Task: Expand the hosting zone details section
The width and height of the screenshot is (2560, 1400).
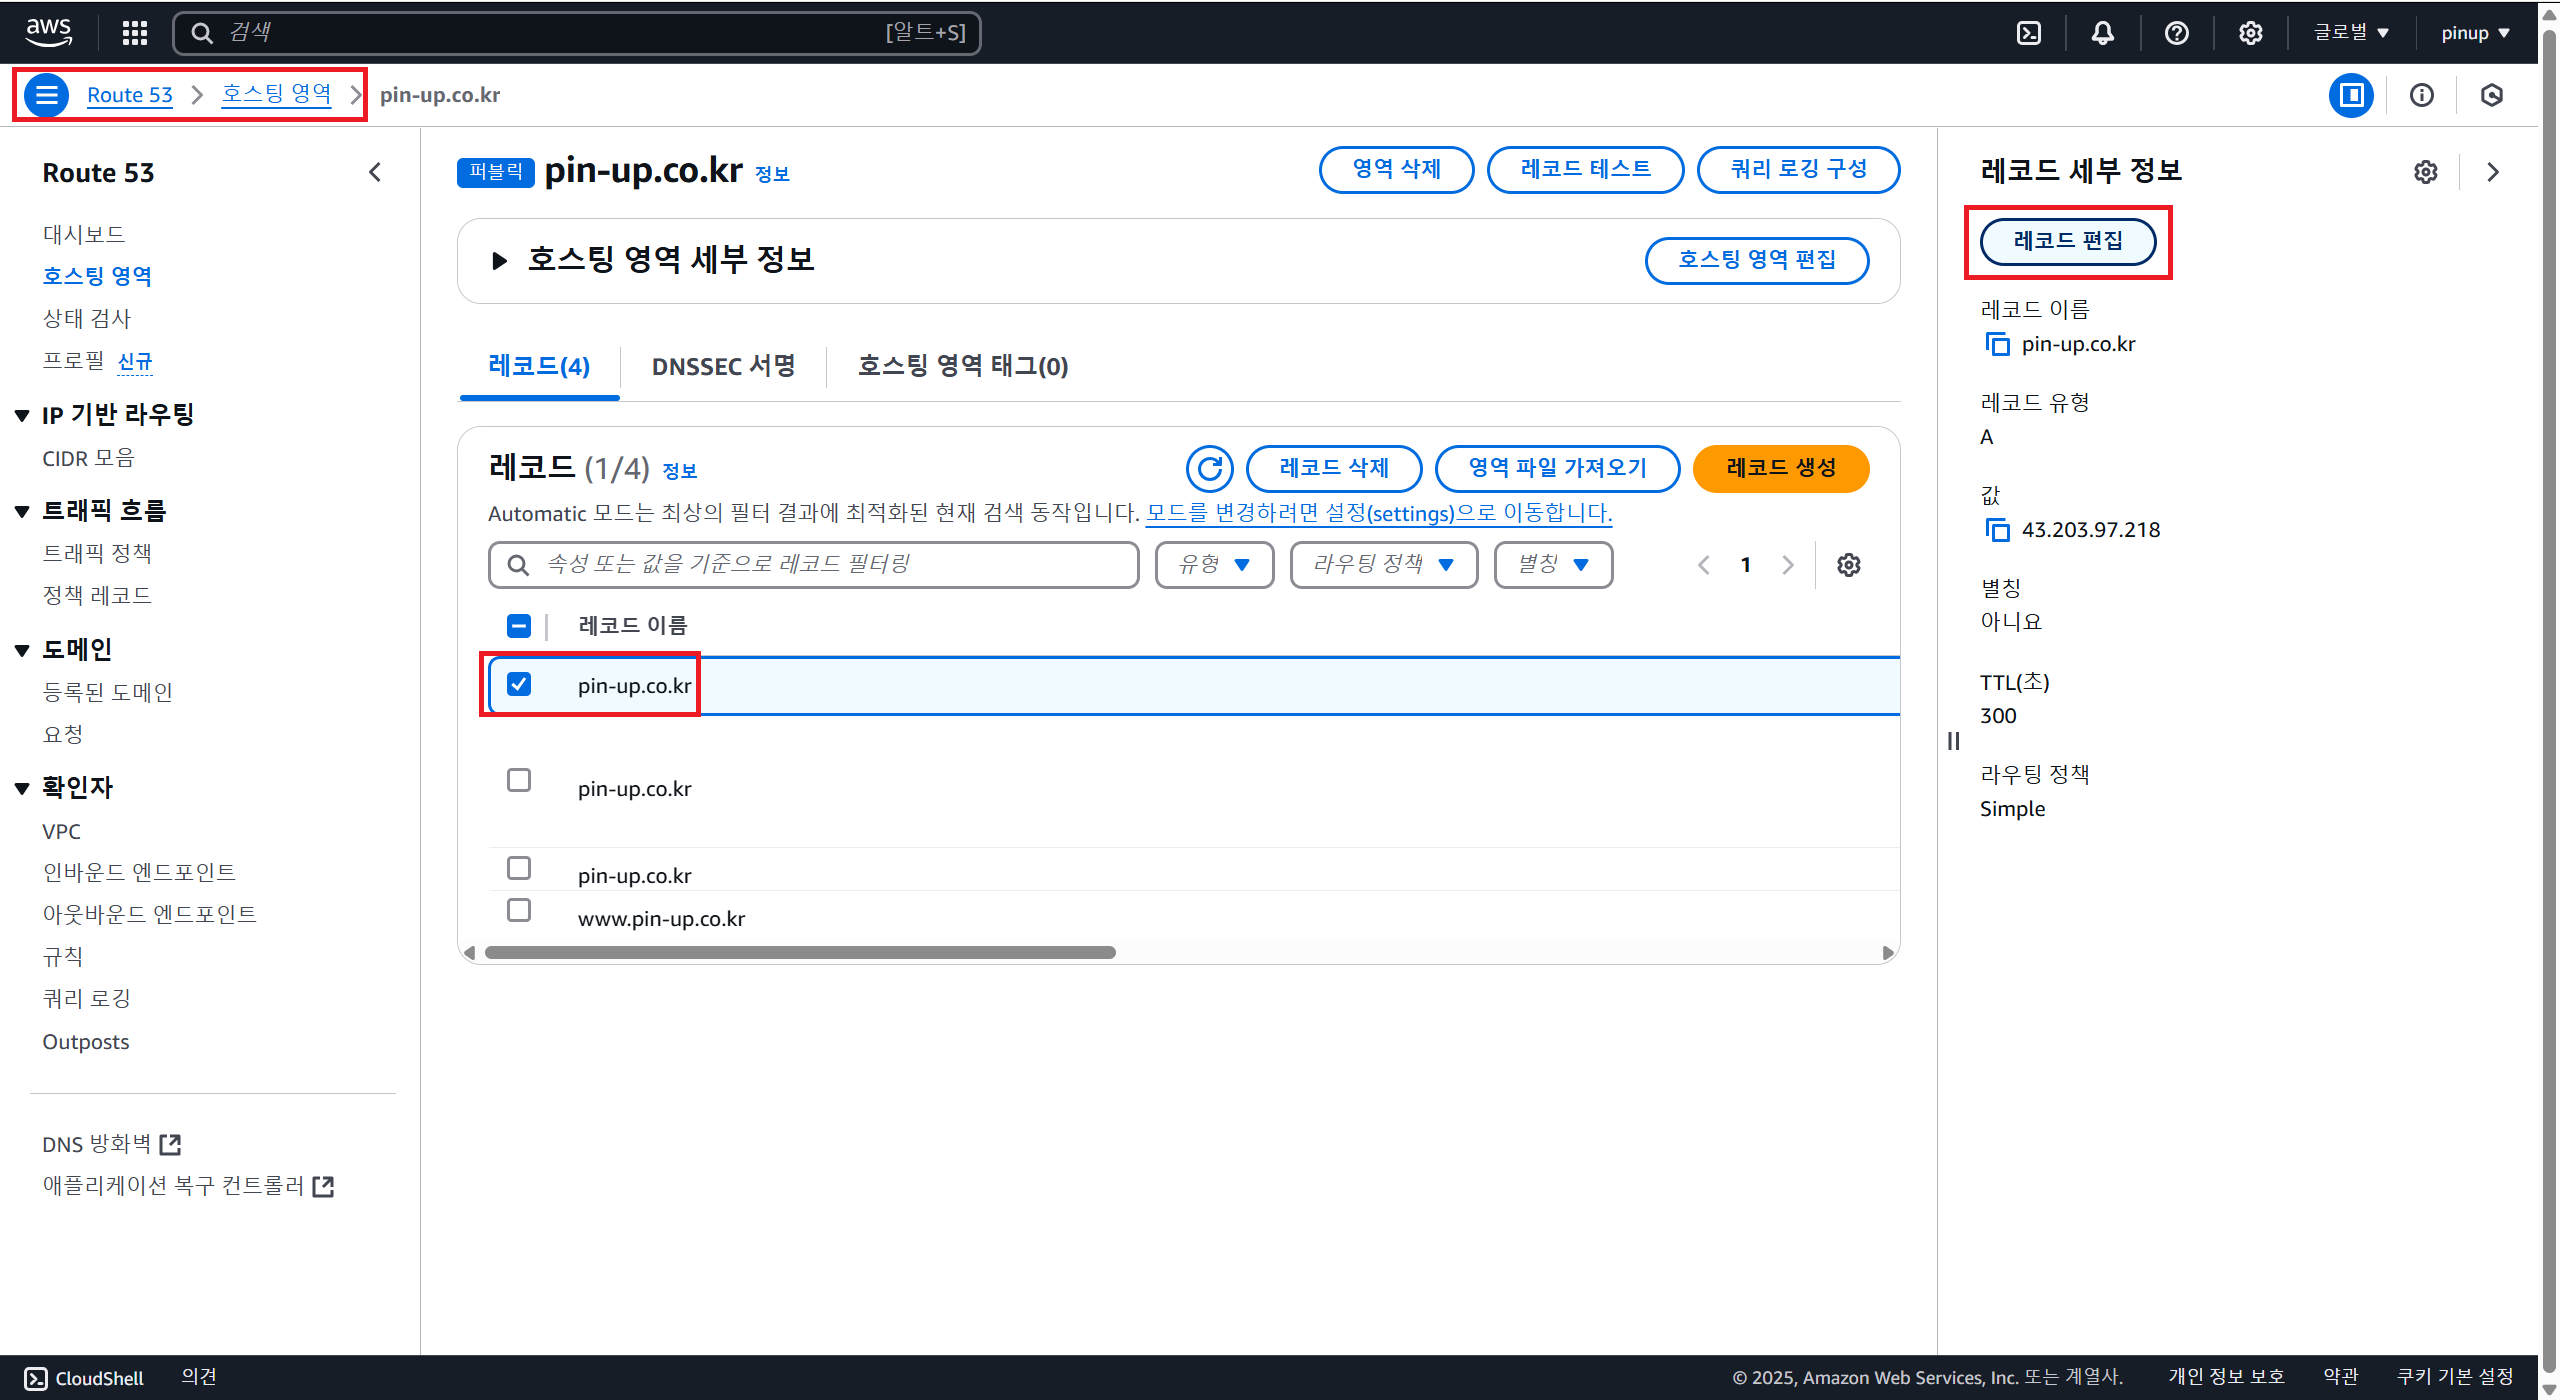Action: click(500, 261)
